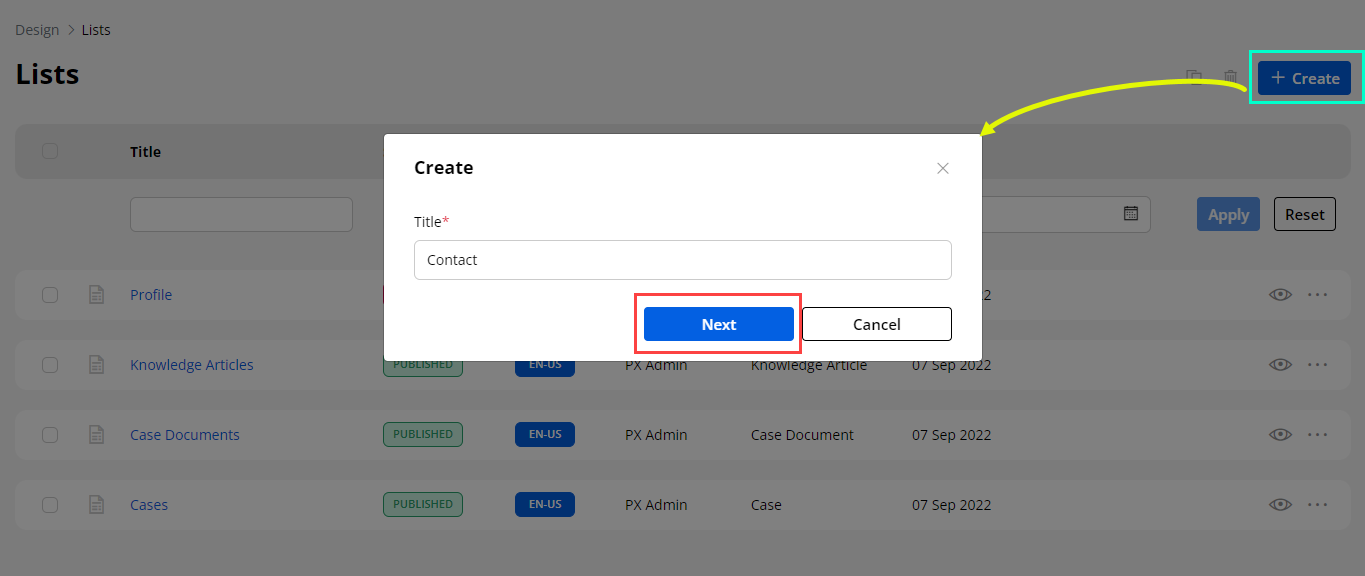The height and width of the screenshot is (576, 1365).
Task: Open more options for Case Documents row
Action: [x=1317, y=435]
